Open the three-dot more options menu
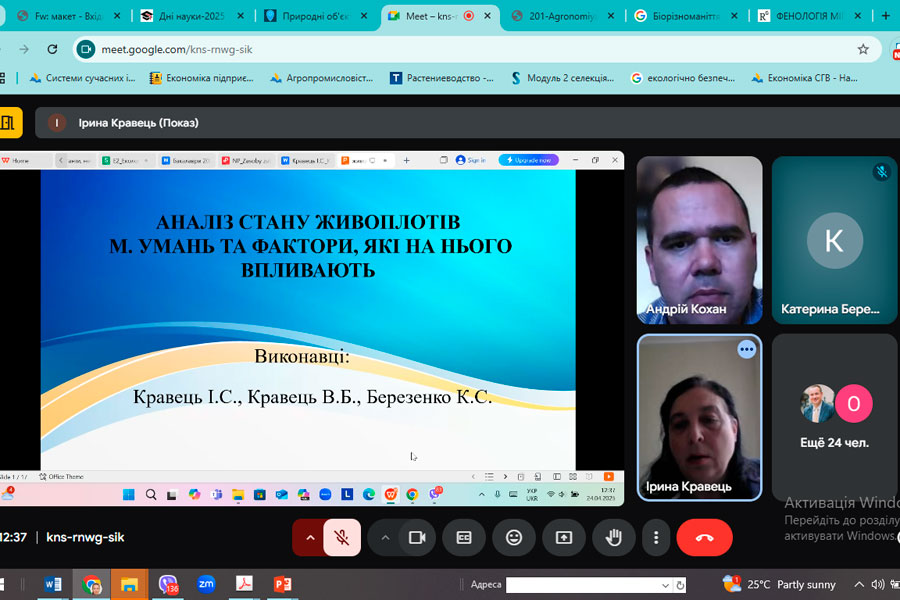The image size is (900, 600). (x=655, y=537)
